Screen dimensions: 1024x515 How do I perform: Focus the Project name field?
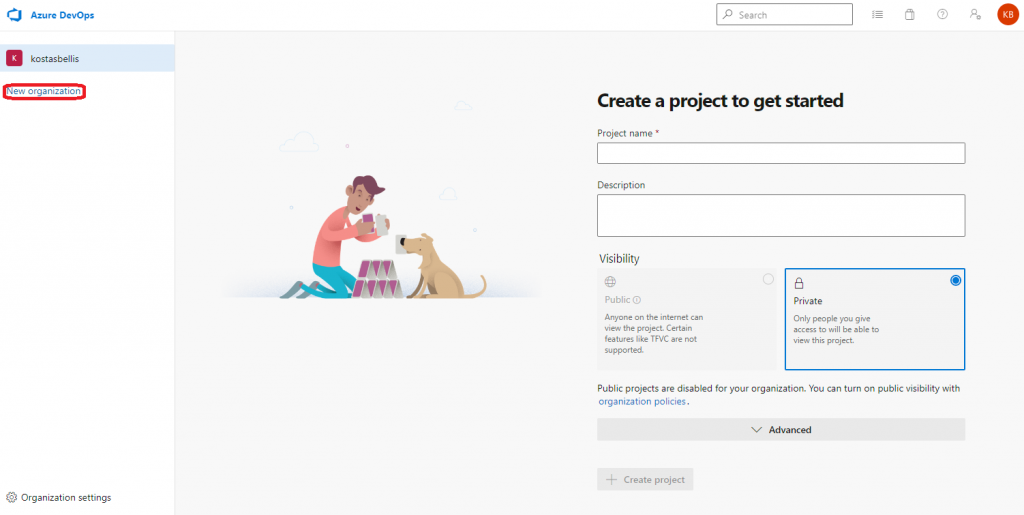(780, 153)
